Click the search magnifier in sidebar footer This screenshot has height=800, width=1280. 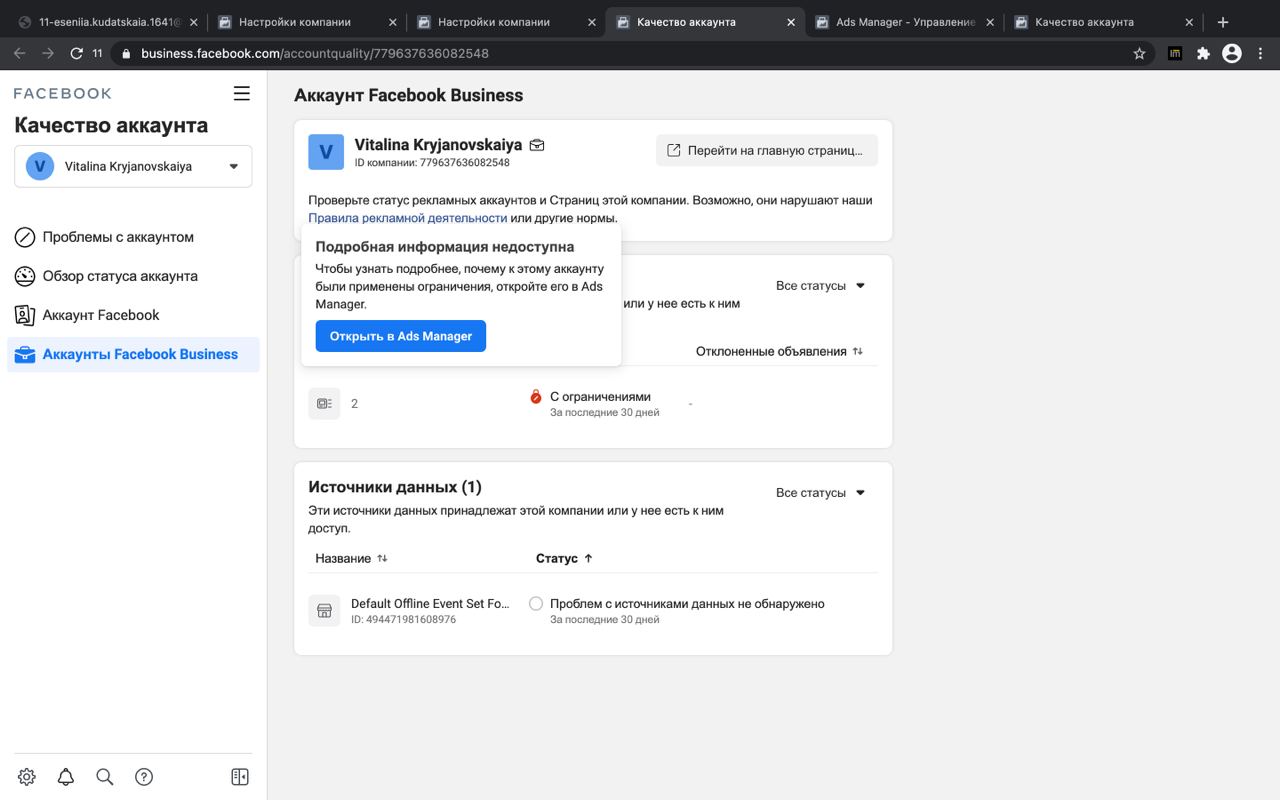pos(104,777)
